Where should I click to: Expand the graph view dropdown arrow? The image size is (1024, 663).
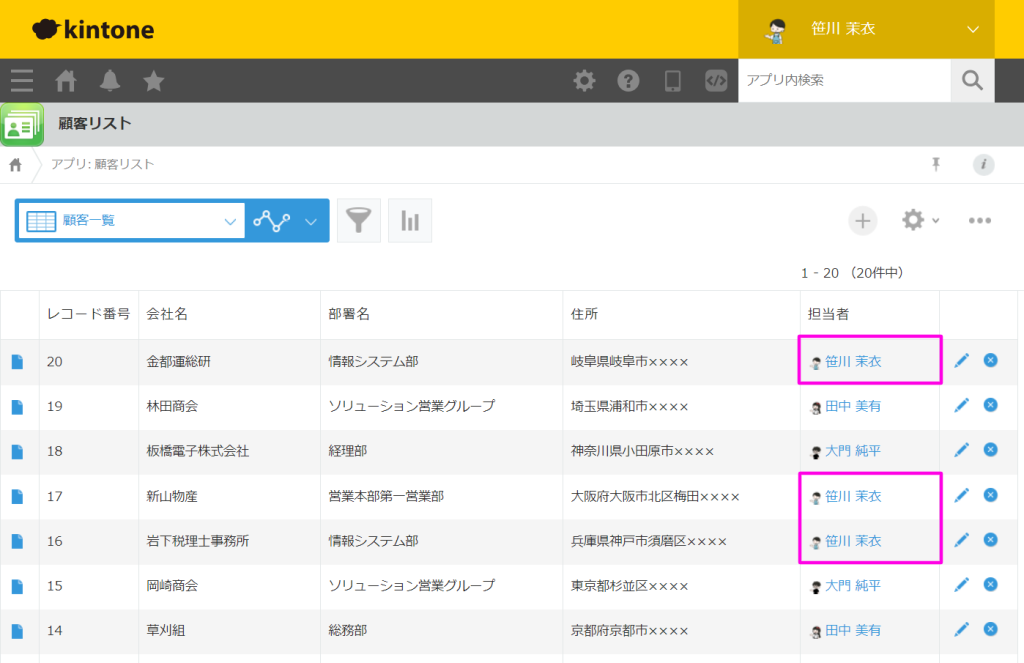[312, 221]
